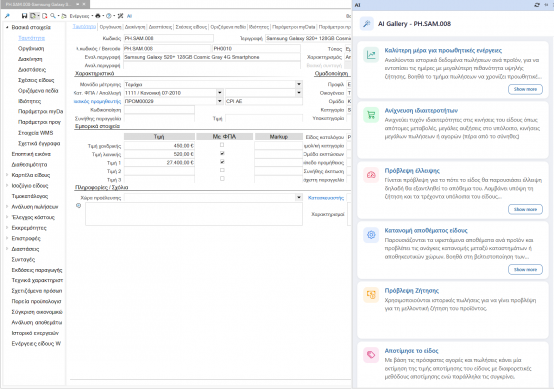The image size is (554, 389).
Task: Switch to the Οριζόμενα πεδία tab
Action: coord(228,27)
